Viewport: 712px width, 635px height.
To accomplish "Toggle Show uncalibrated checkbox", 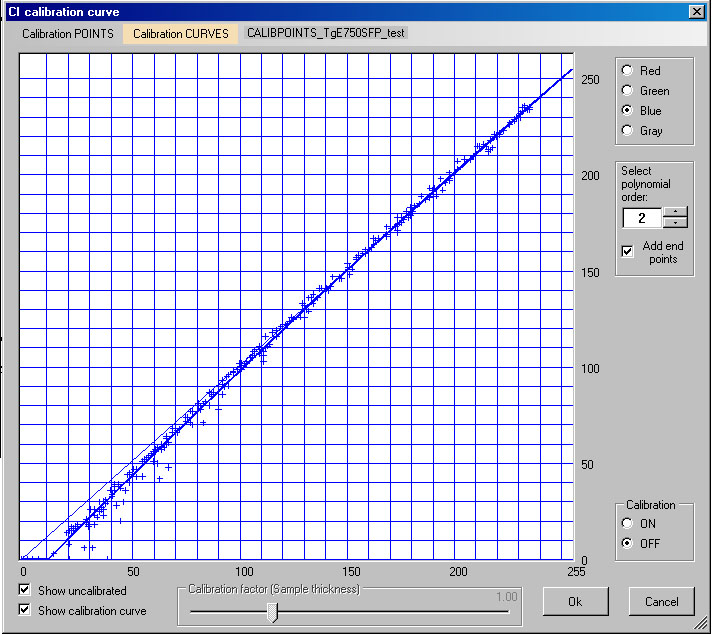I will [25, 590].
